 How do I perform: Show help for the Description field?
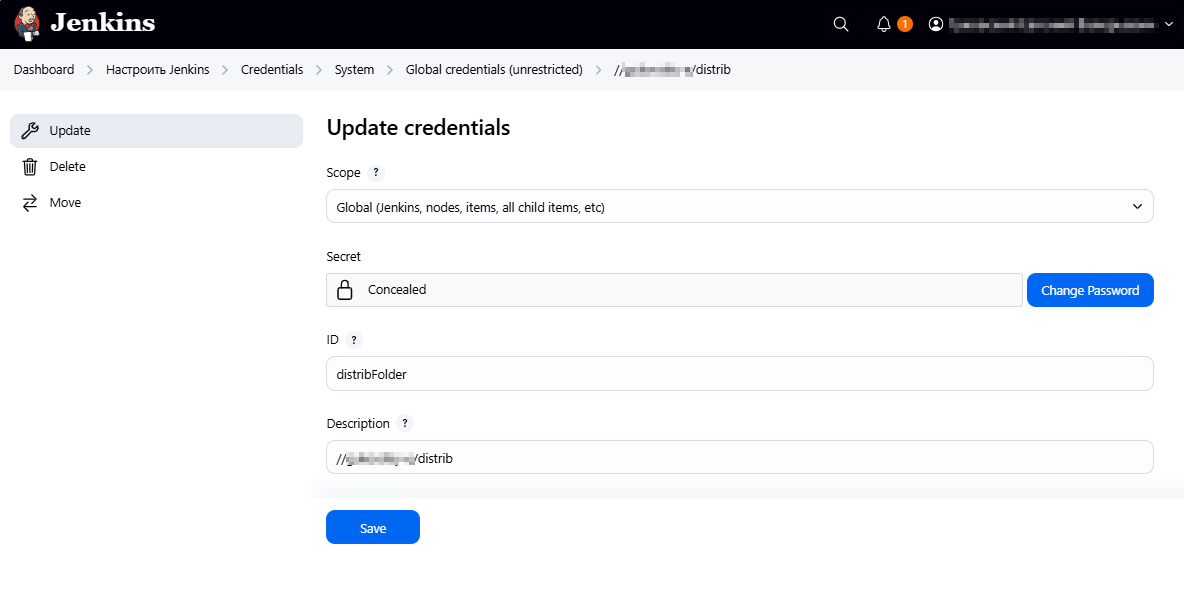click(x=405, y=424)
